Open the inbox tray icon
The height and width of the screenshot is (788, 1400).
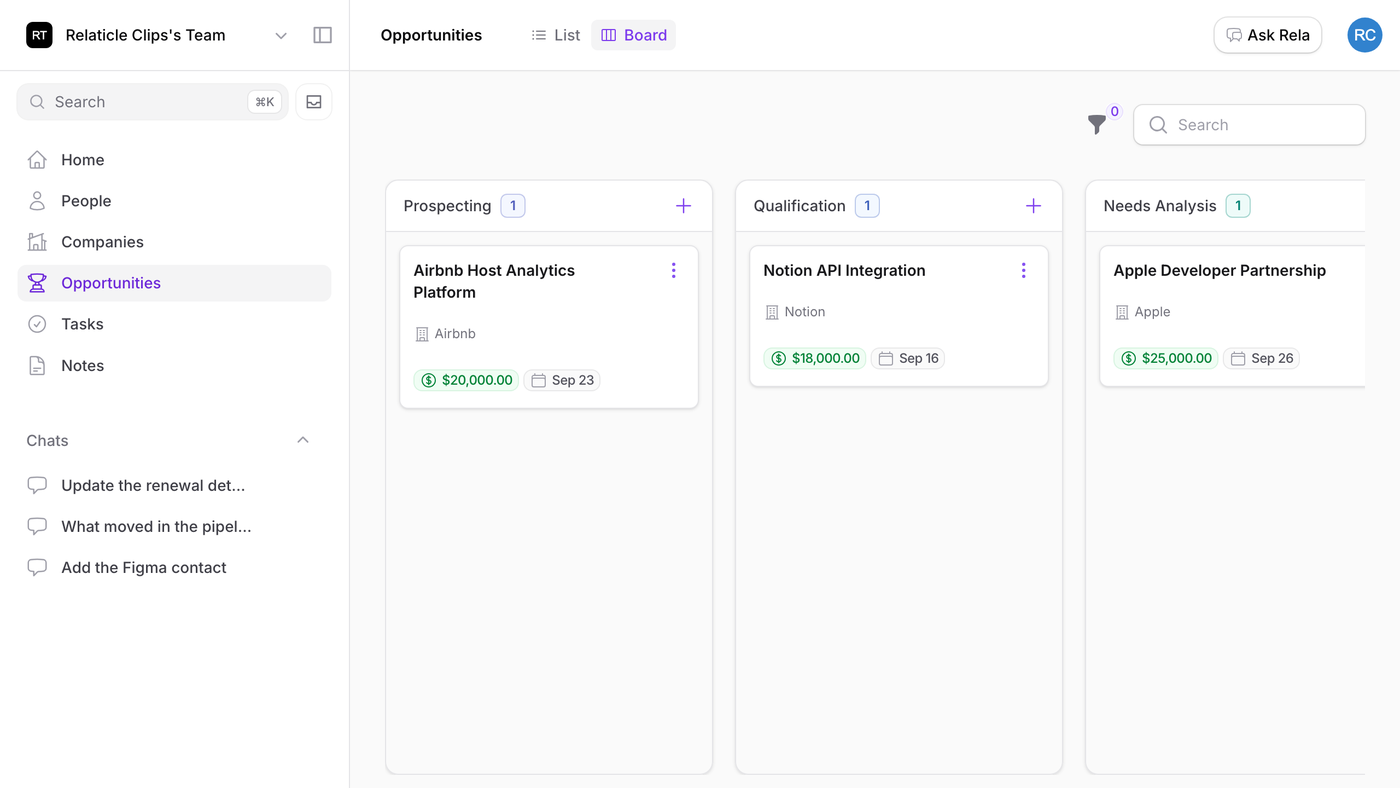pos(314,102)
